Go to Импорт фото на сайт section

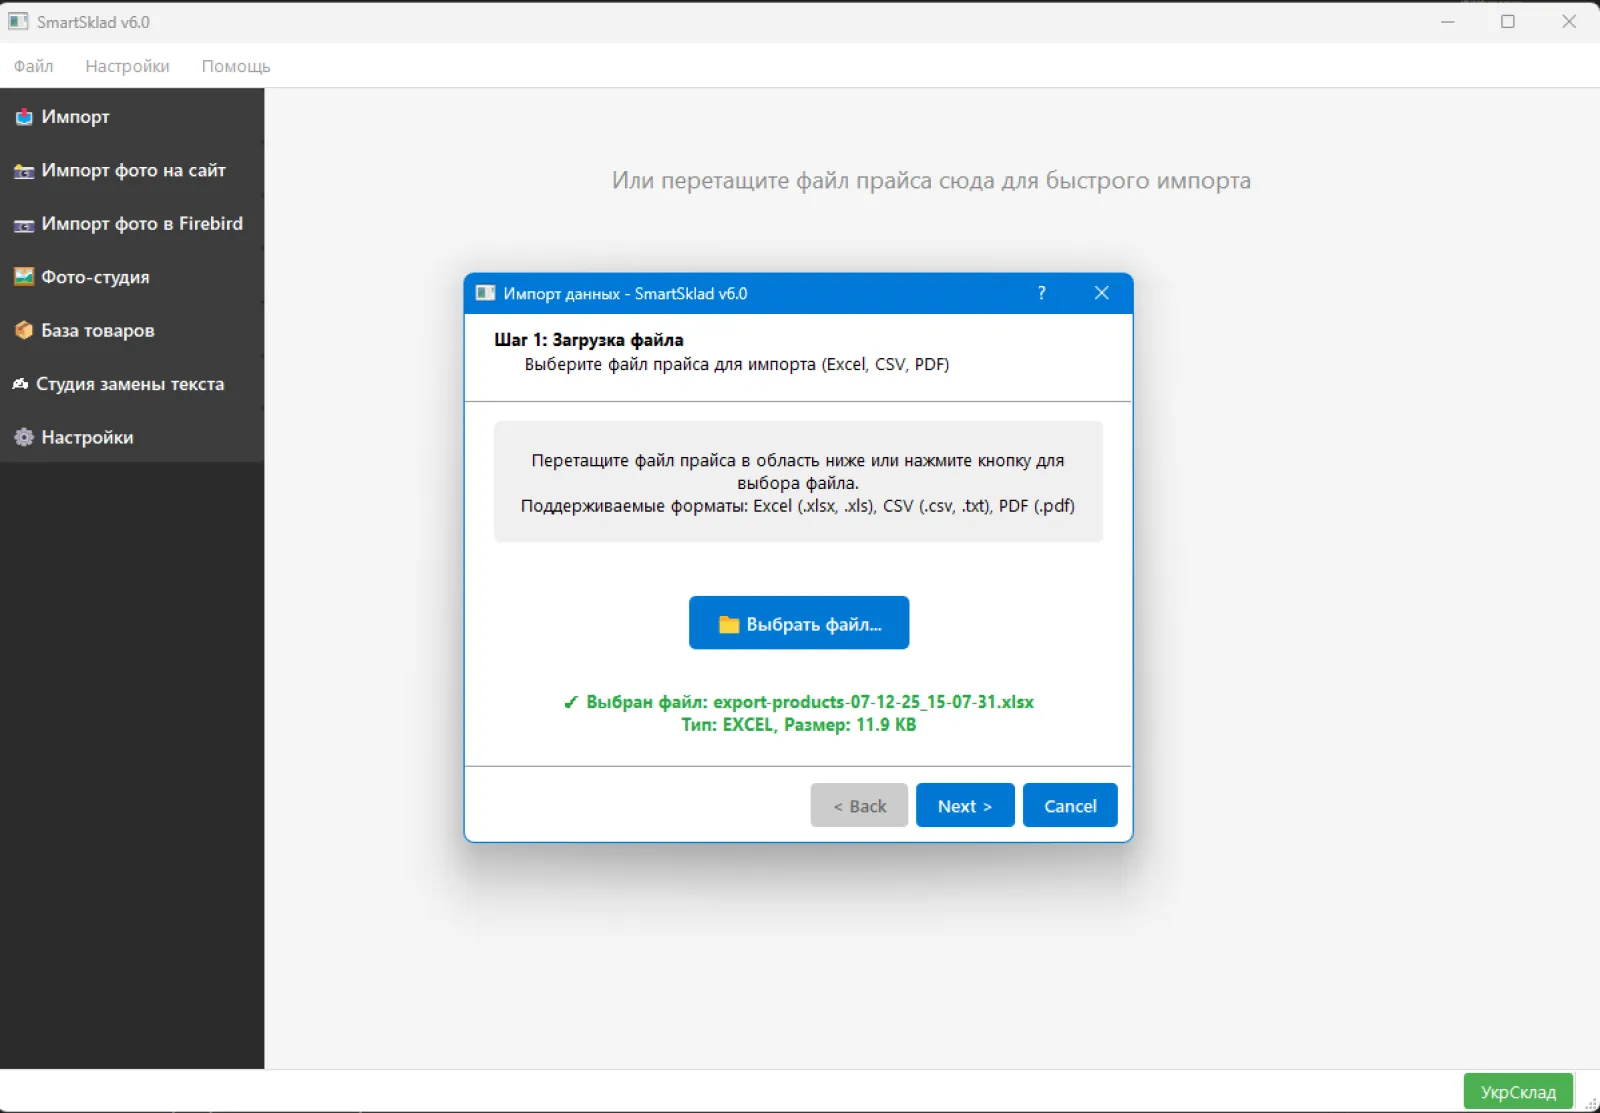[132, 170]
